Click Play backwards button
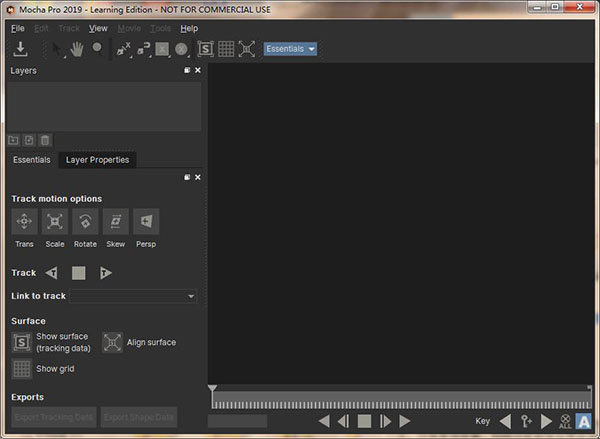This screenshot has width=600, height=439. [x=324, y=421]
